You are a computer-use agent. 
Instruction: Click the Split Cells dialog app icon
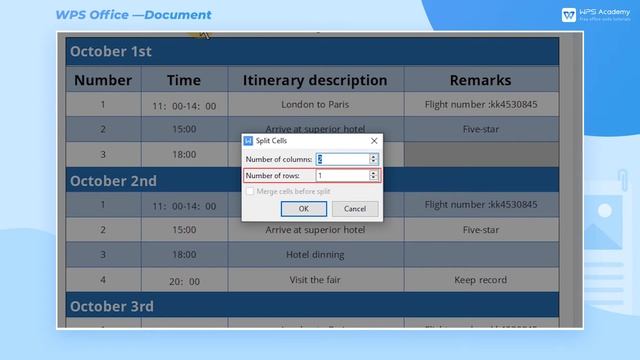(x=248, y=141)
